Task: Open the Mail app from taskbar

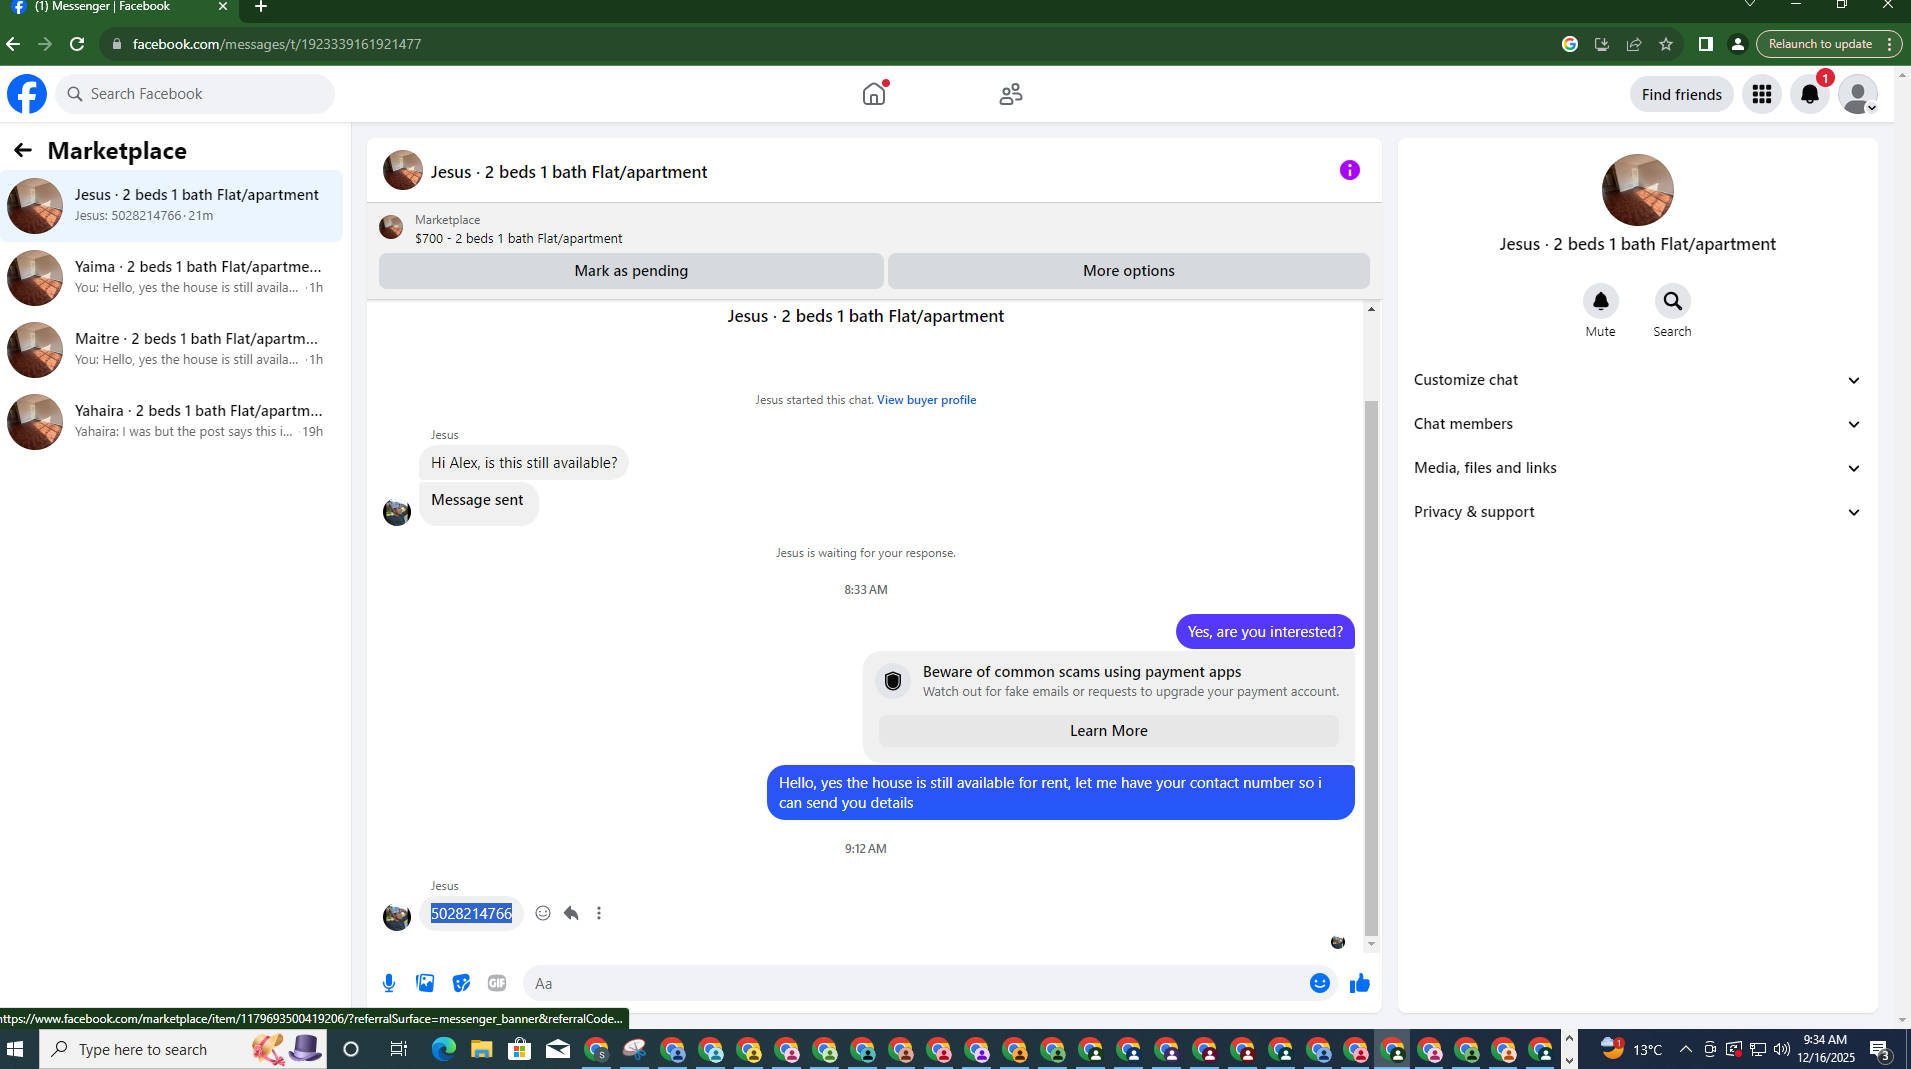Action: [x=558, y=1049]
